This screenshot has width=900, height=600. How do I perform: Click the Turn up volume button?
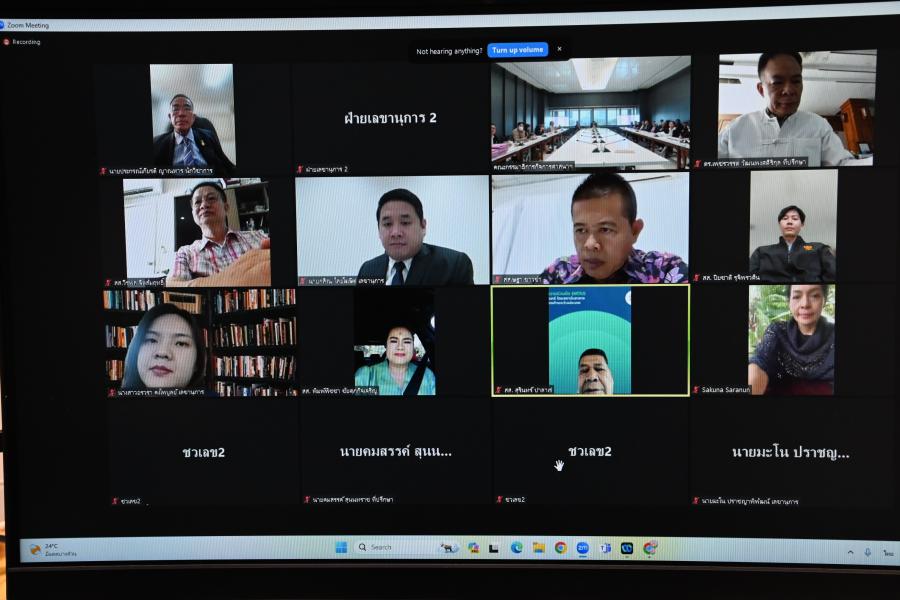518,50
